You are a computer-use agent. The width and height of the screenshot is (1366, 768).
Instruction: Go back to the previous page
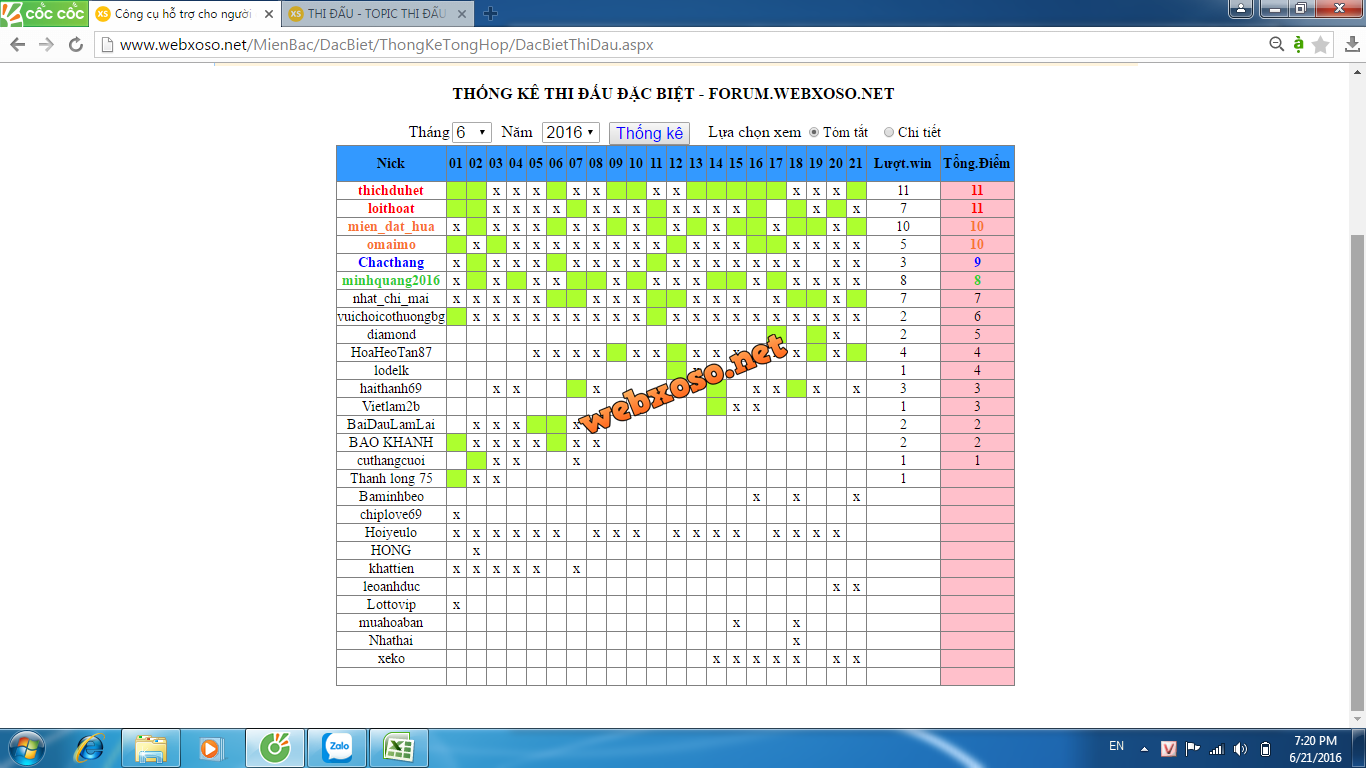18,45
